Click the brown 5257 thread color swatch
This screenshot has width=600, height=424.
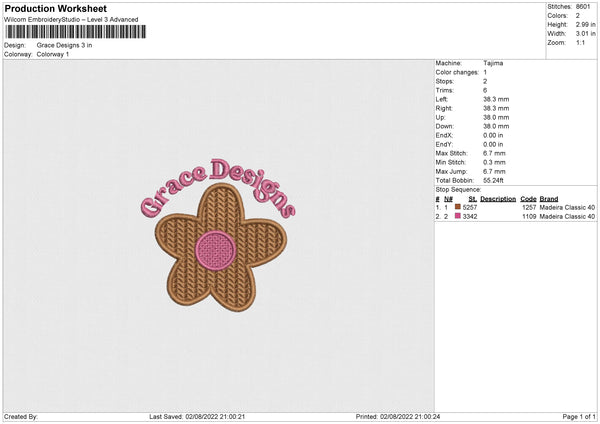point(457,207)
